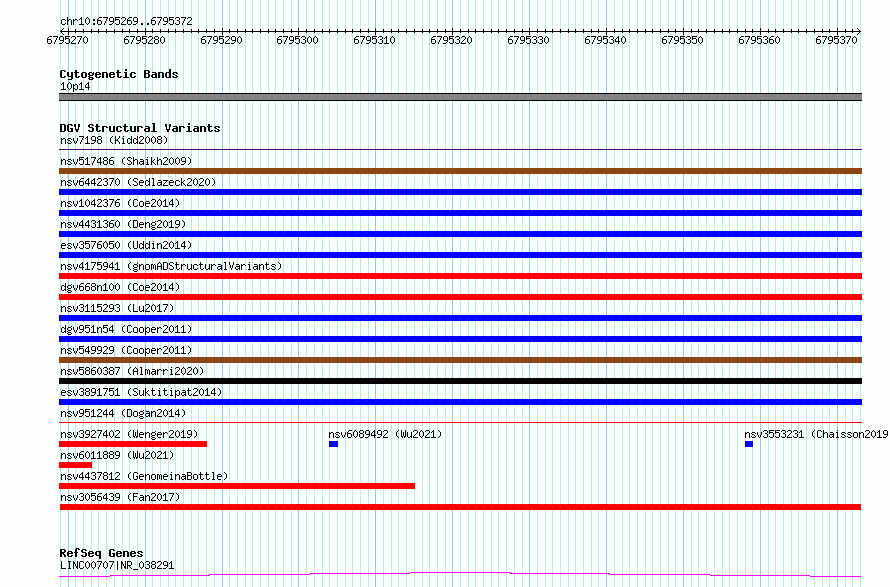890x587 pixels.
Task: Click ruler position 6795340
Action: [606, 40]
